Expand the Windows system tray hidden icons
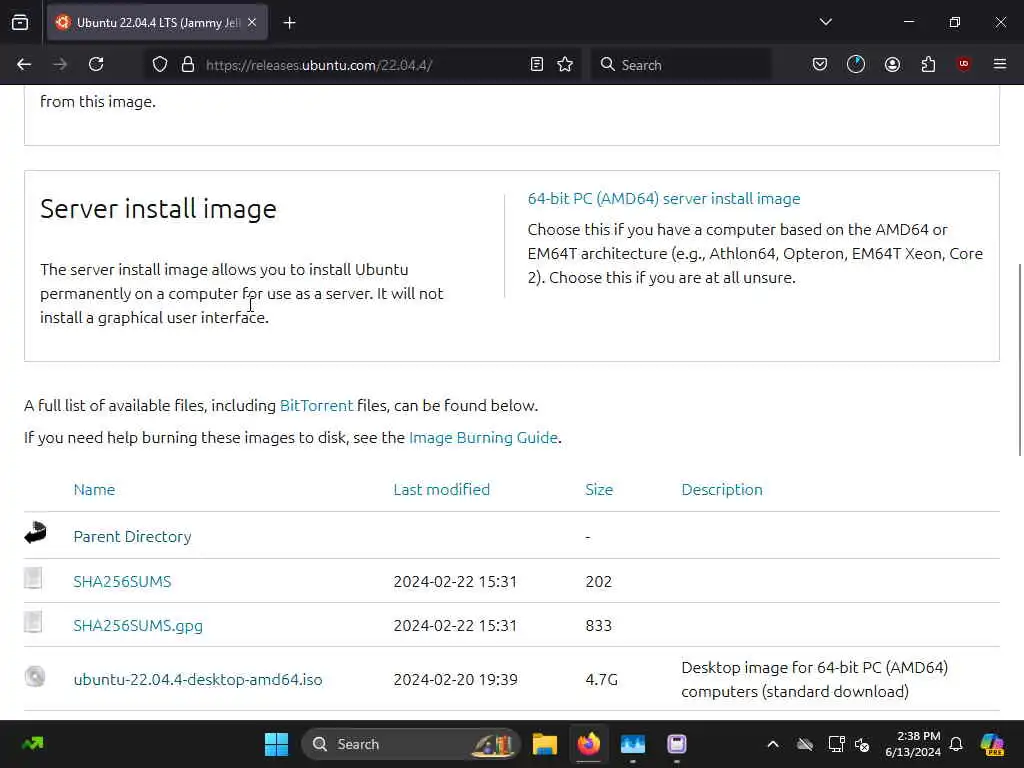 772,744
